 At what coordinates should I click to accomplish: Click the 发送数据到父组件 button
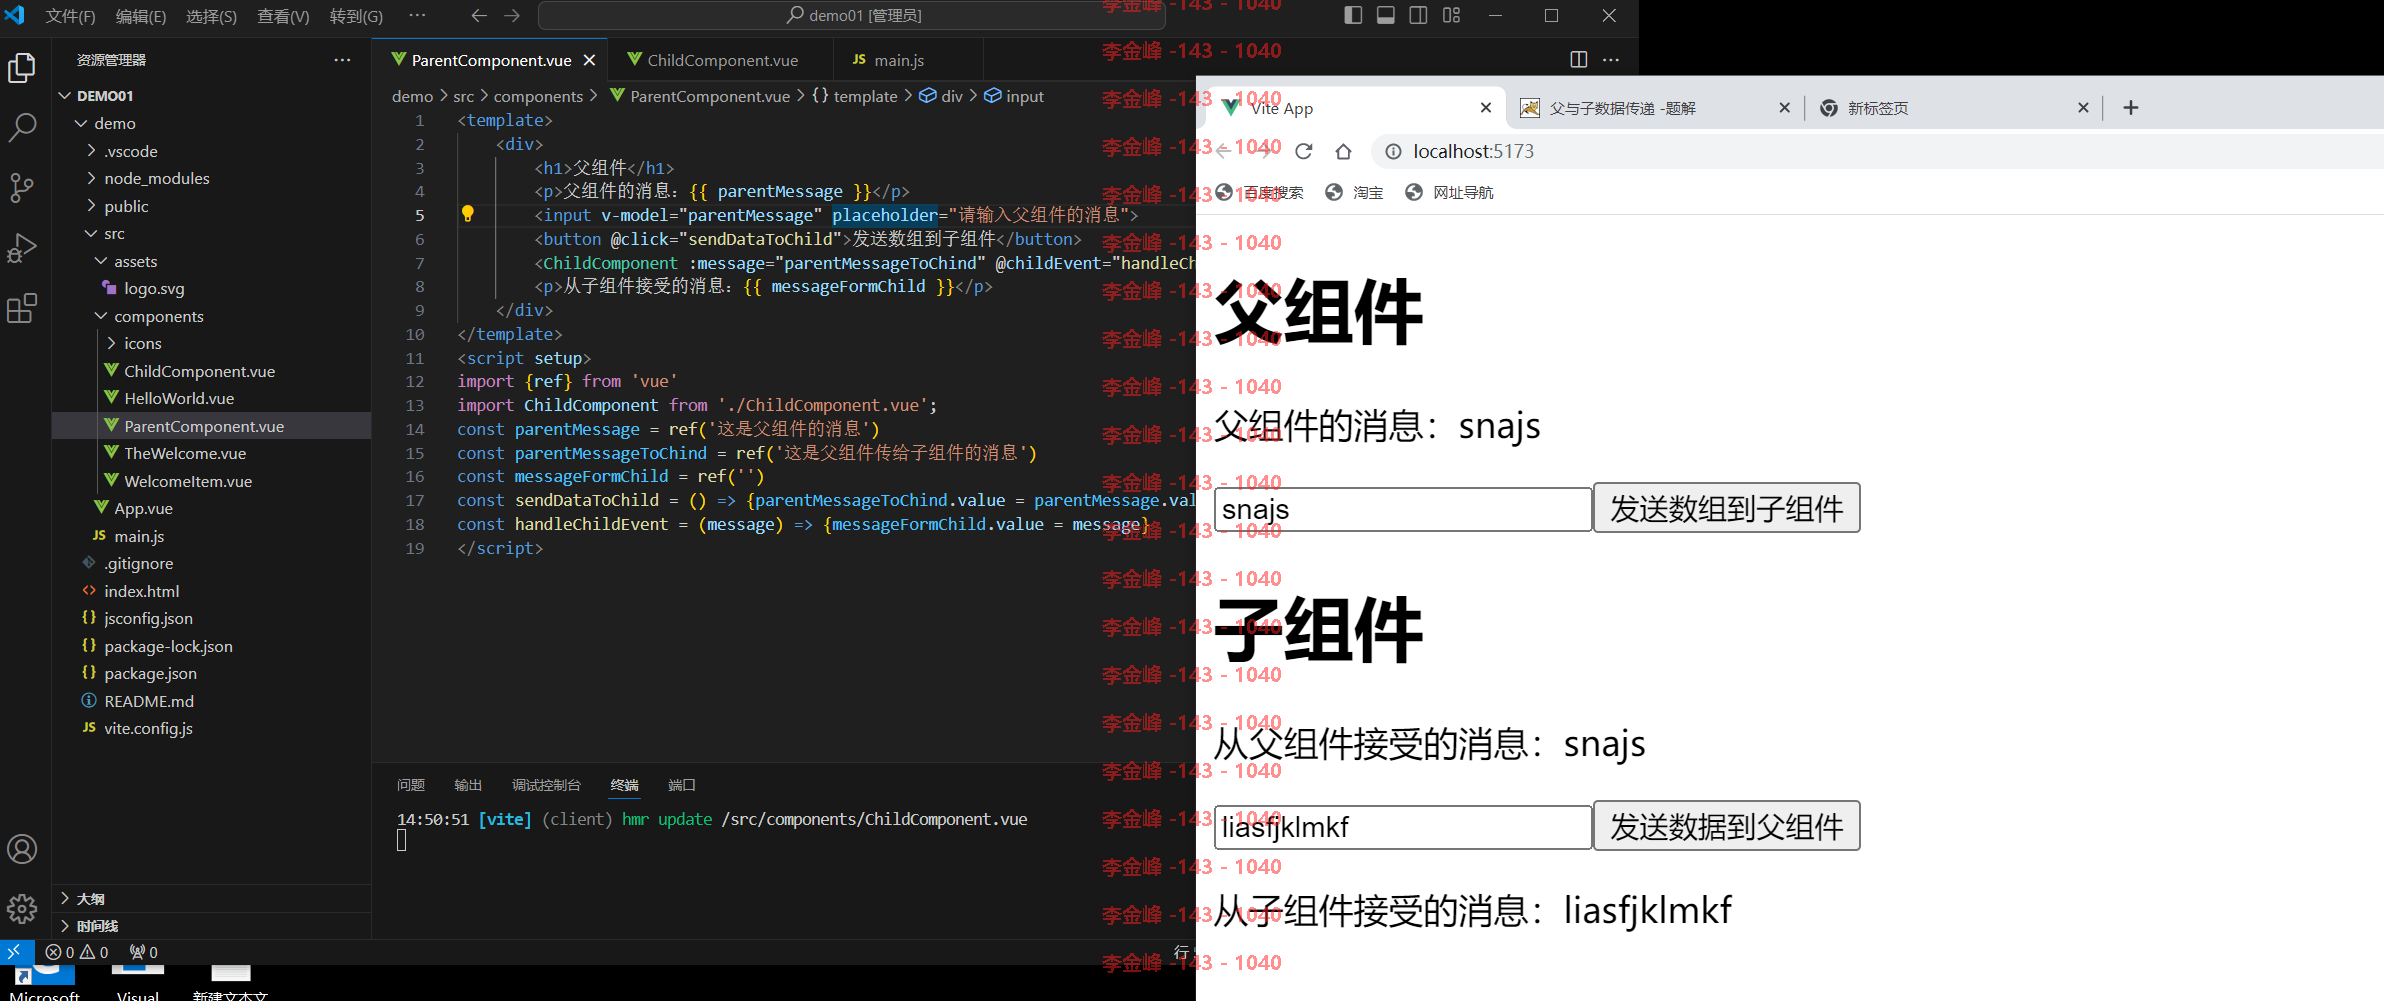1726,826
